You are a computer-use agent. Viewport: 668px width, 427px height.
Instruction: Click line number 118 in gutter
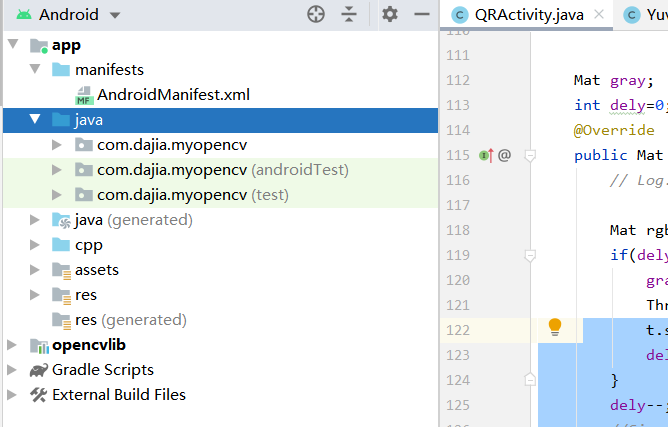458,230
